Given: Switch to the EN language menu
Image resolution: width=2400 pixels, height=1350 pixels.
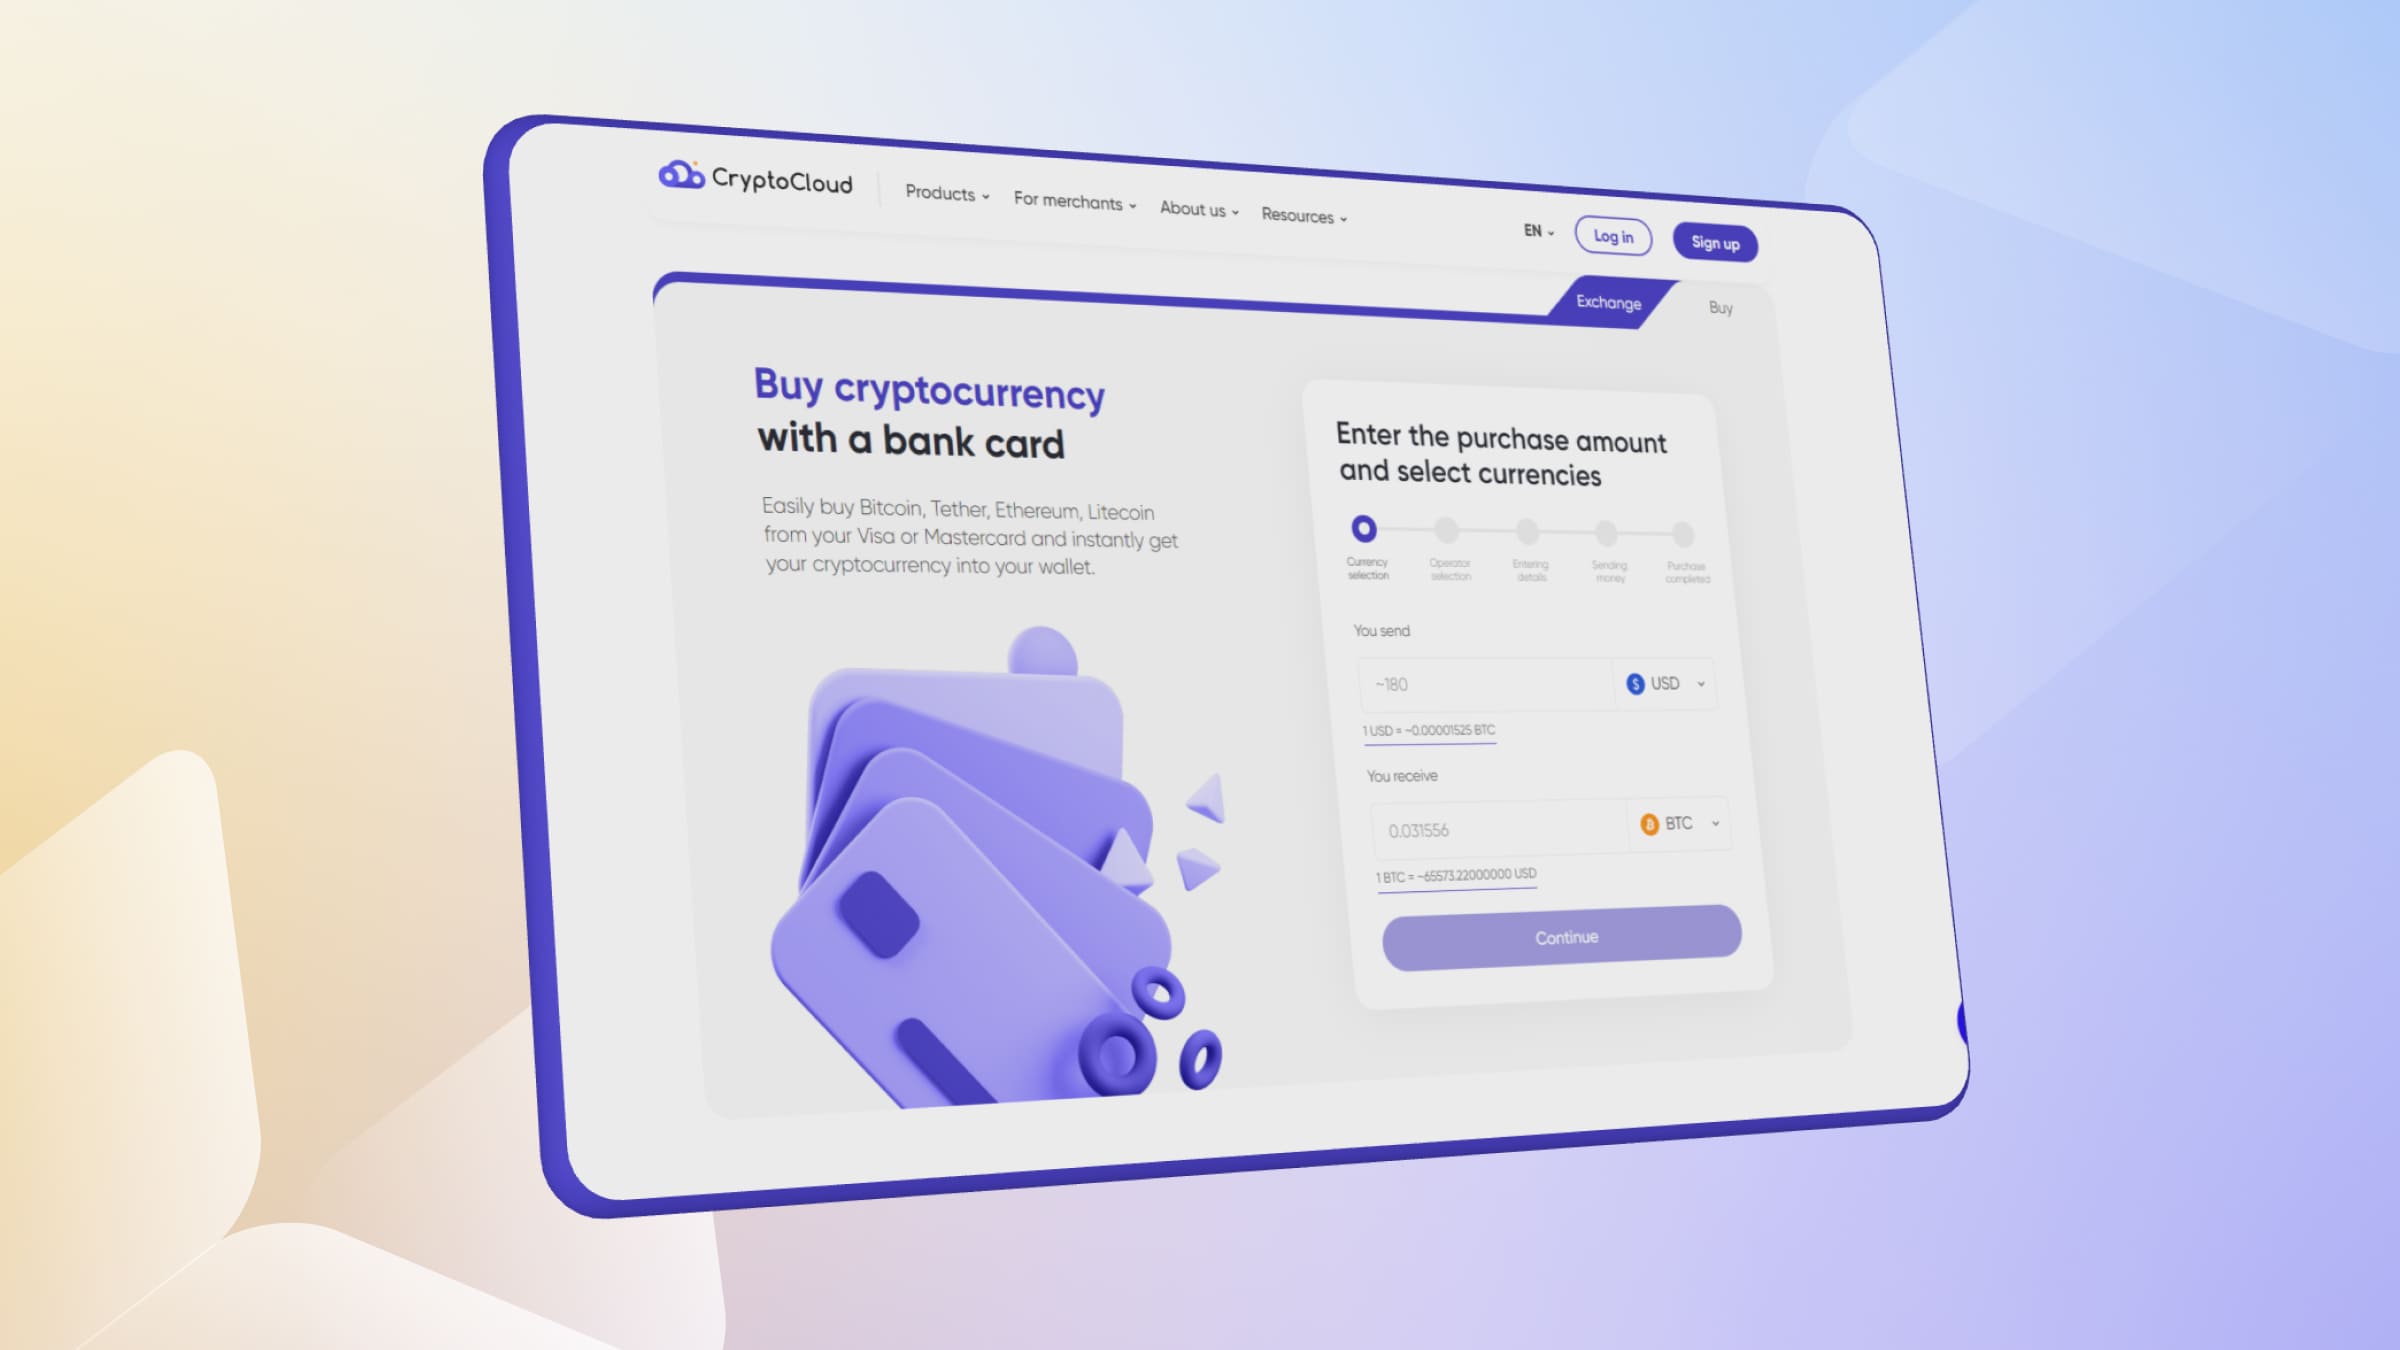Looking at the screenshot, I should click(1535, 231).
